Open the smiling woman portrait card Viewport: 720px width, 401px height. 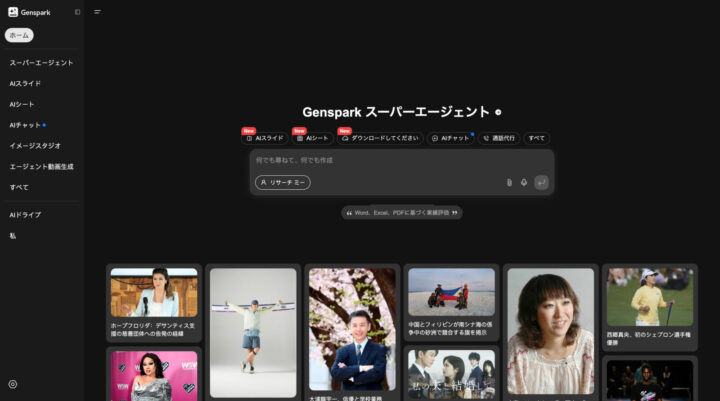[551, 333]
